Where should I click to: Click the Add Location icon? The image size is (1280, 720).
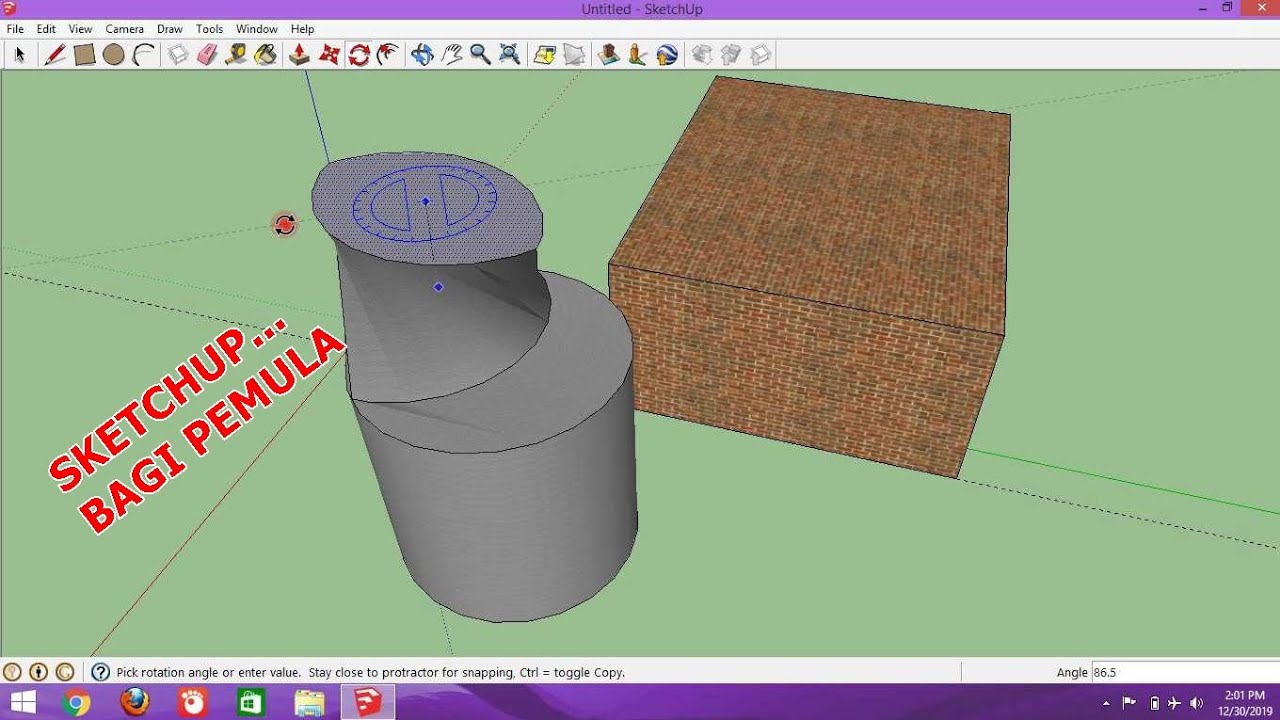click(609, 54)
